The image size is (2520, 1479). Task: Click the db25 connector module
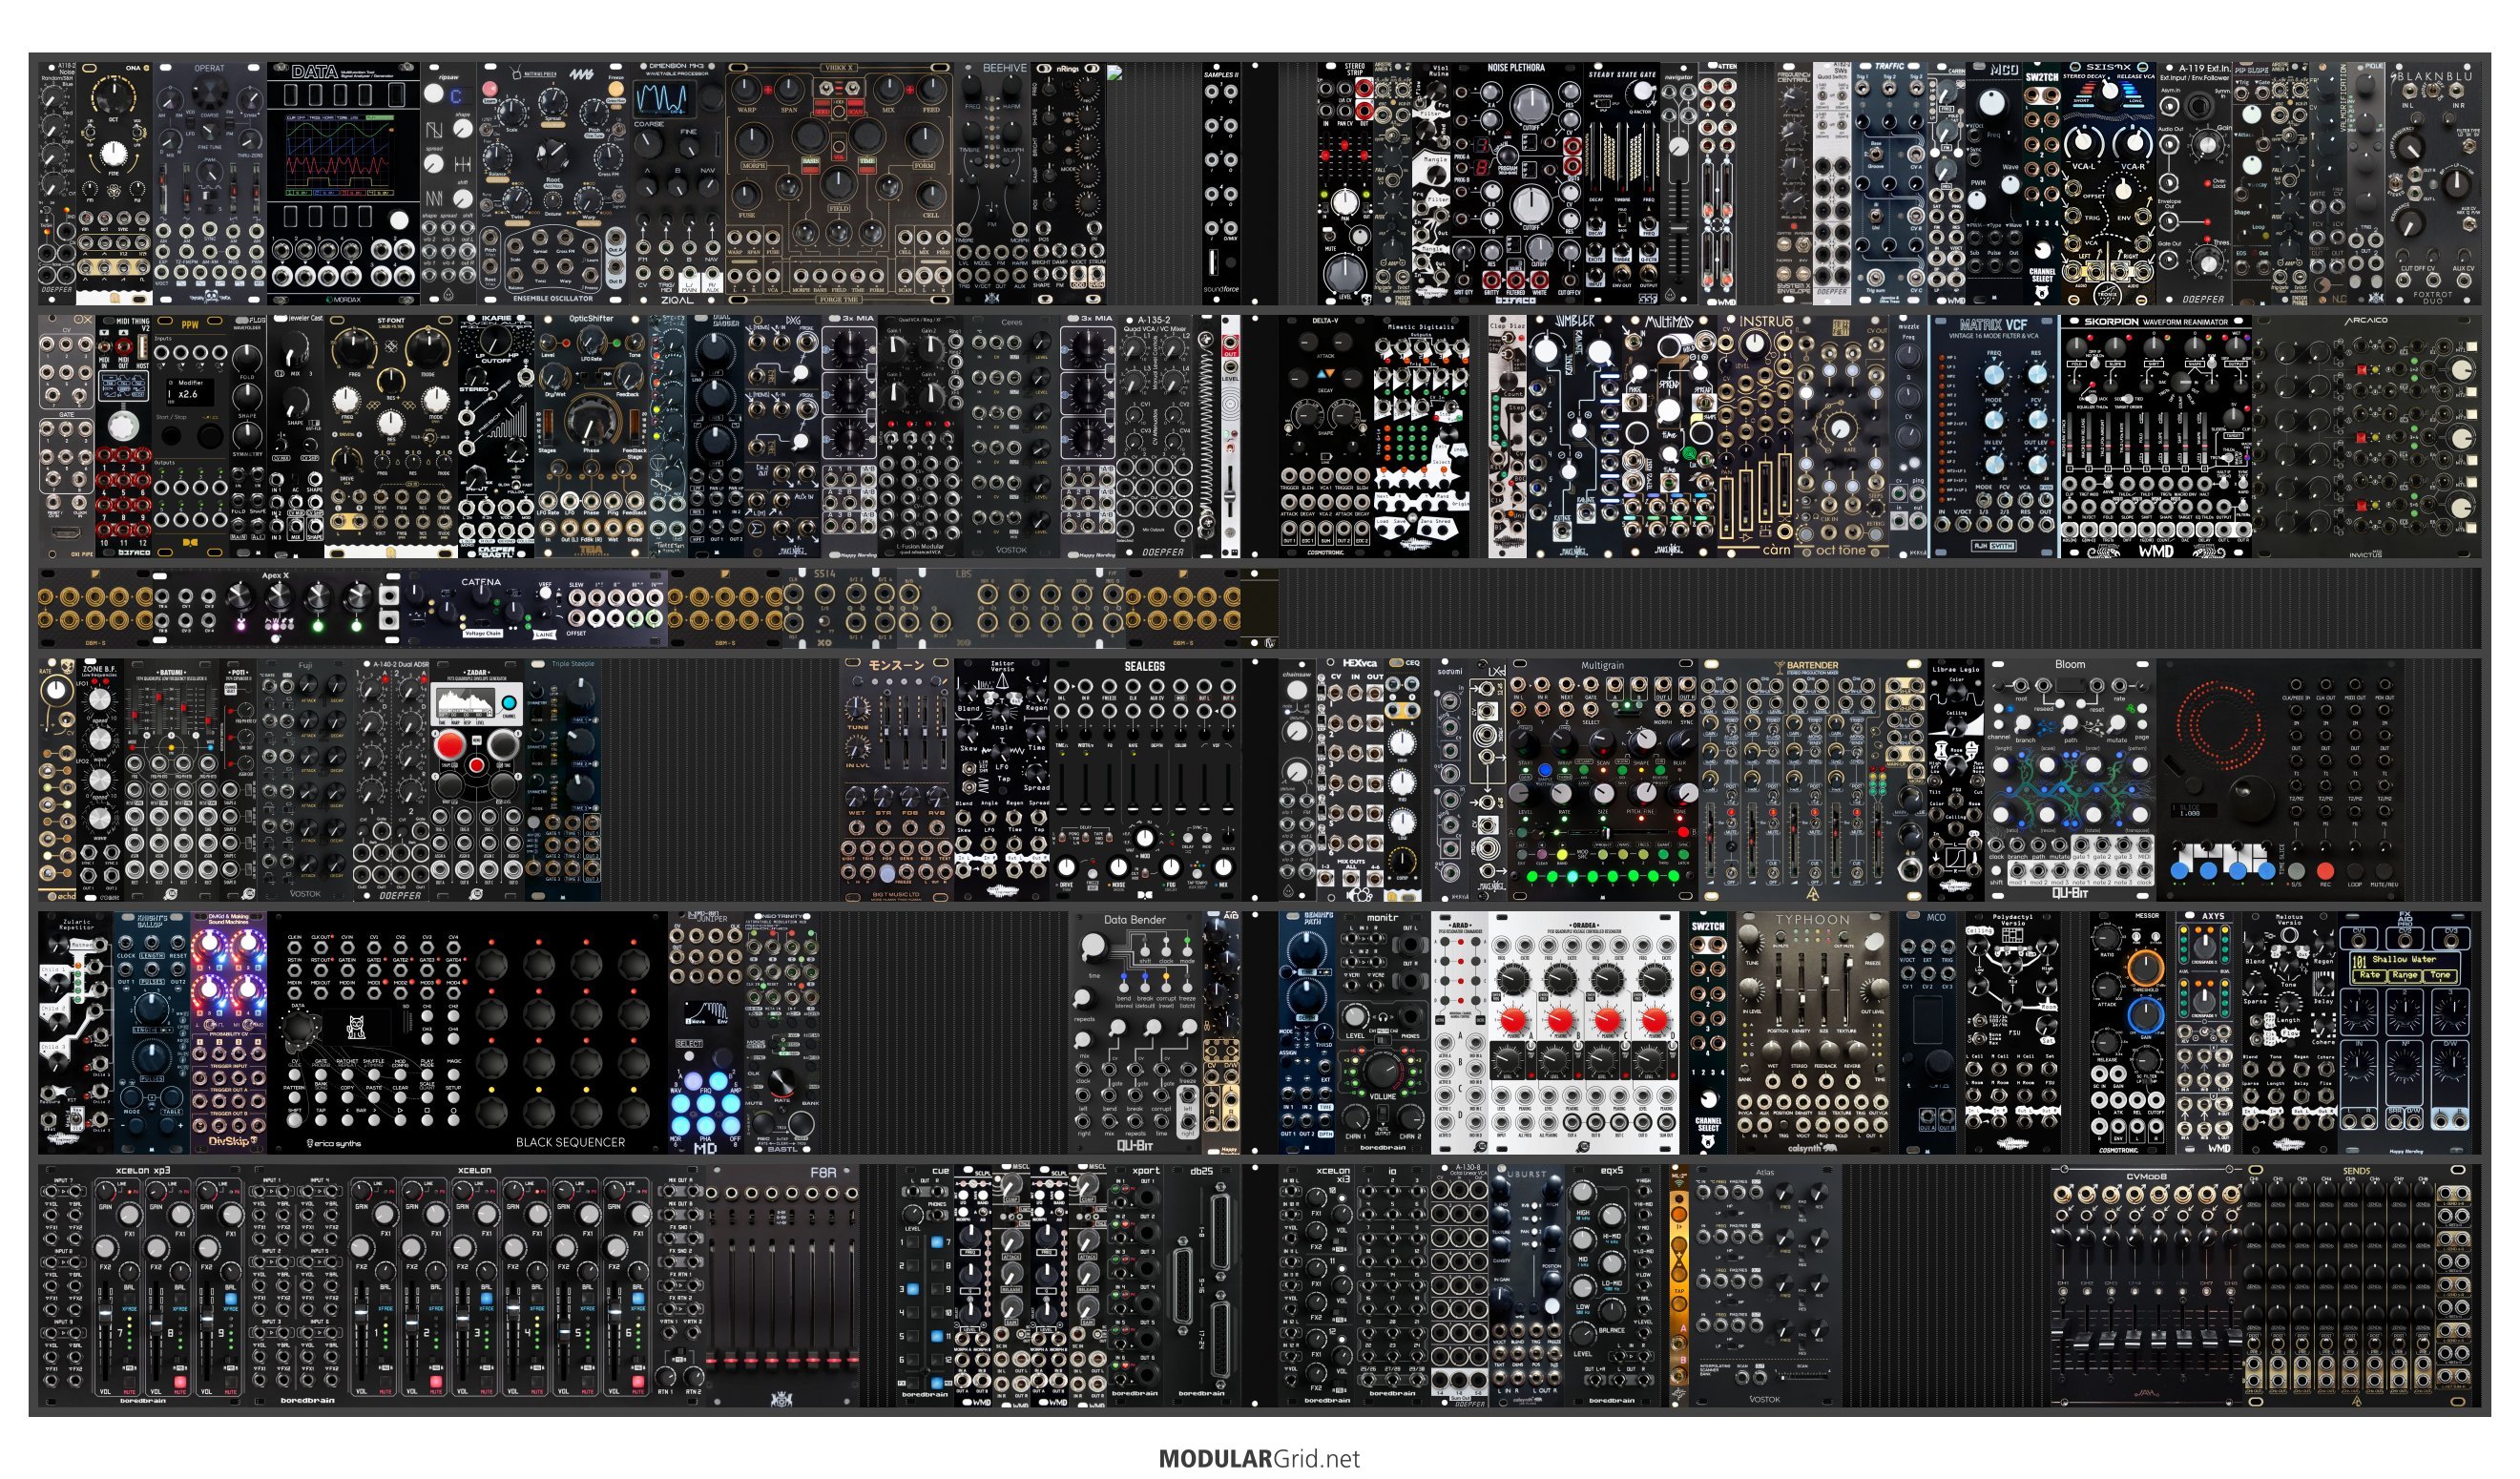pyautogui.click(x=1201, y=1286)
